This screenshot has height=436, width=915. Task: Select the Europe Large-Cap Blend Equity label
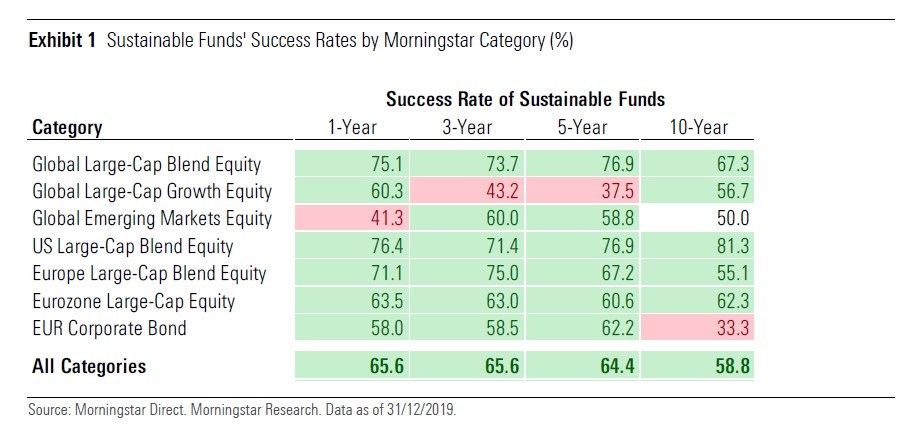coord(150,273)
